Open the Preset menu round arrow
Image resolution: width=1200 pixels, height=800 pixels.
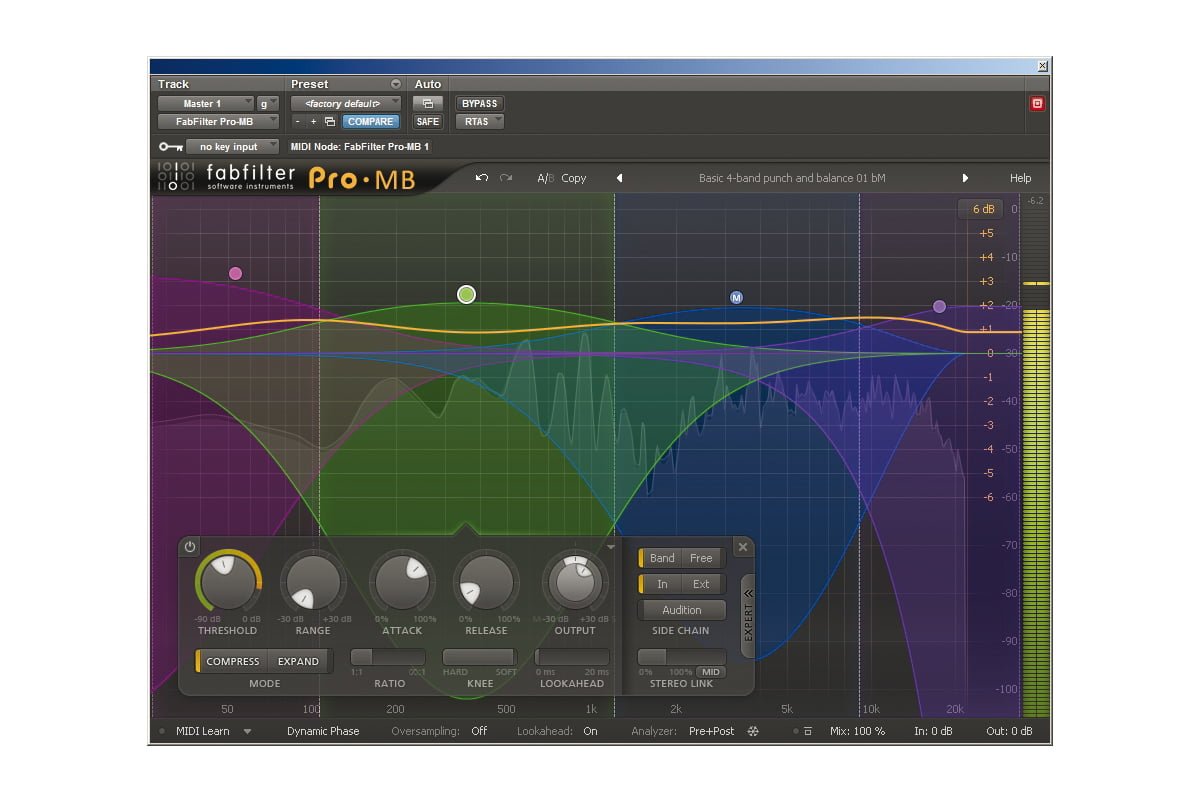click(396, 84)
